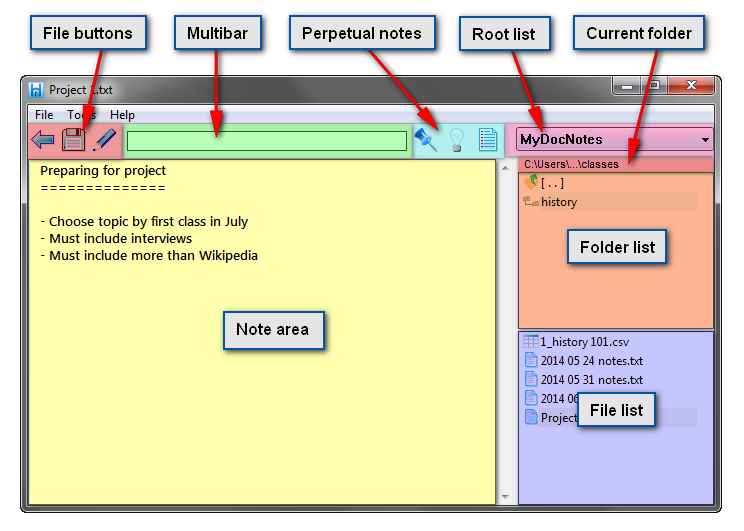Open the Tools menu
744x531 pixels.
pyautogui.click(x=81, y=115)
